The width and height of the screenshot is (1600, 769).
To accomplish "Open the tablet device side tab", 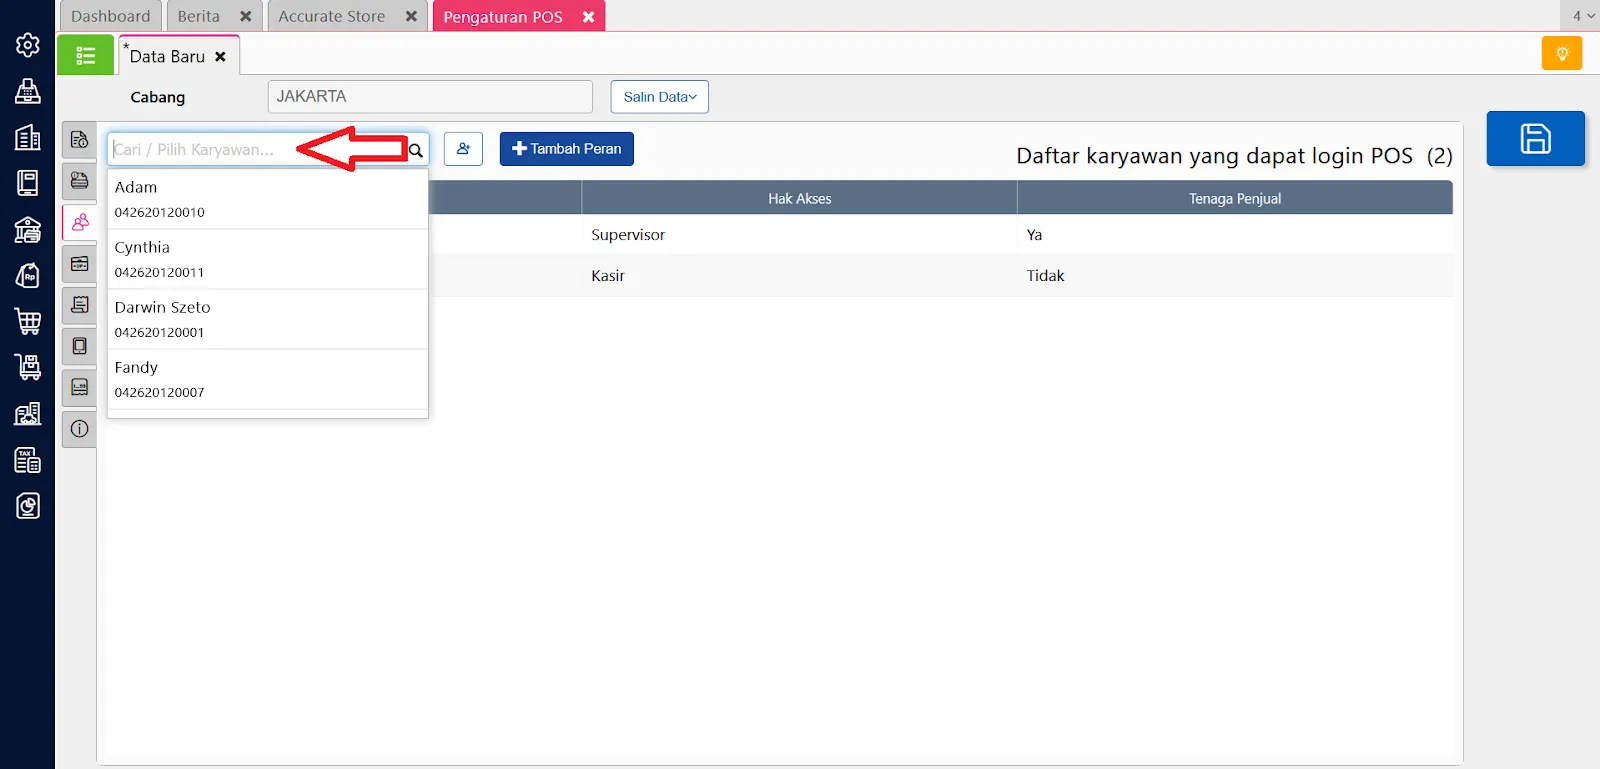I will [x=80, y=346].
